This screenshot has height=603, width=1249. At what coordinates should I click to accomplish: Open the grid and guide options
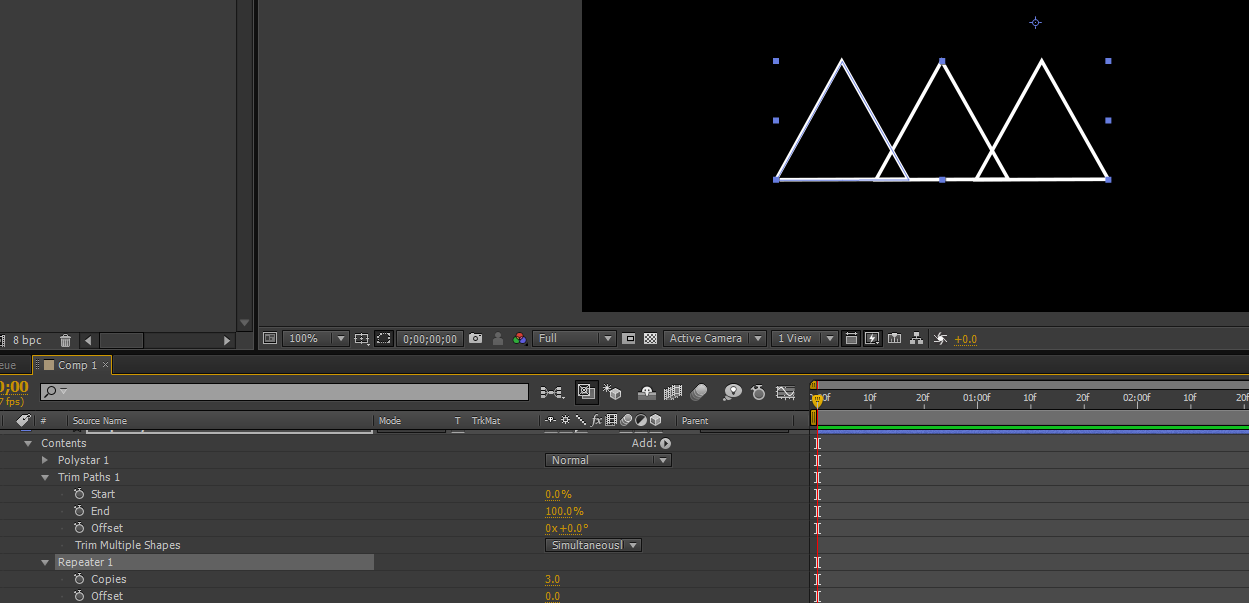point(362,339)
